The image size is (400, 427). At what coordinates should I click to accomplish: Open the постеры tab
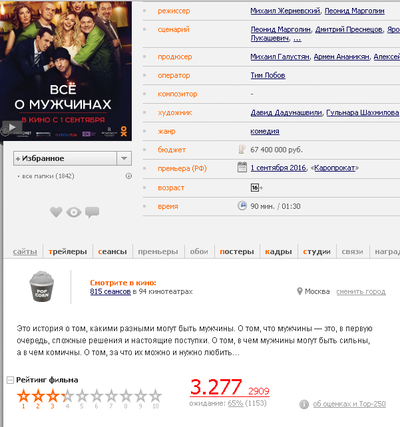(237, 252)
